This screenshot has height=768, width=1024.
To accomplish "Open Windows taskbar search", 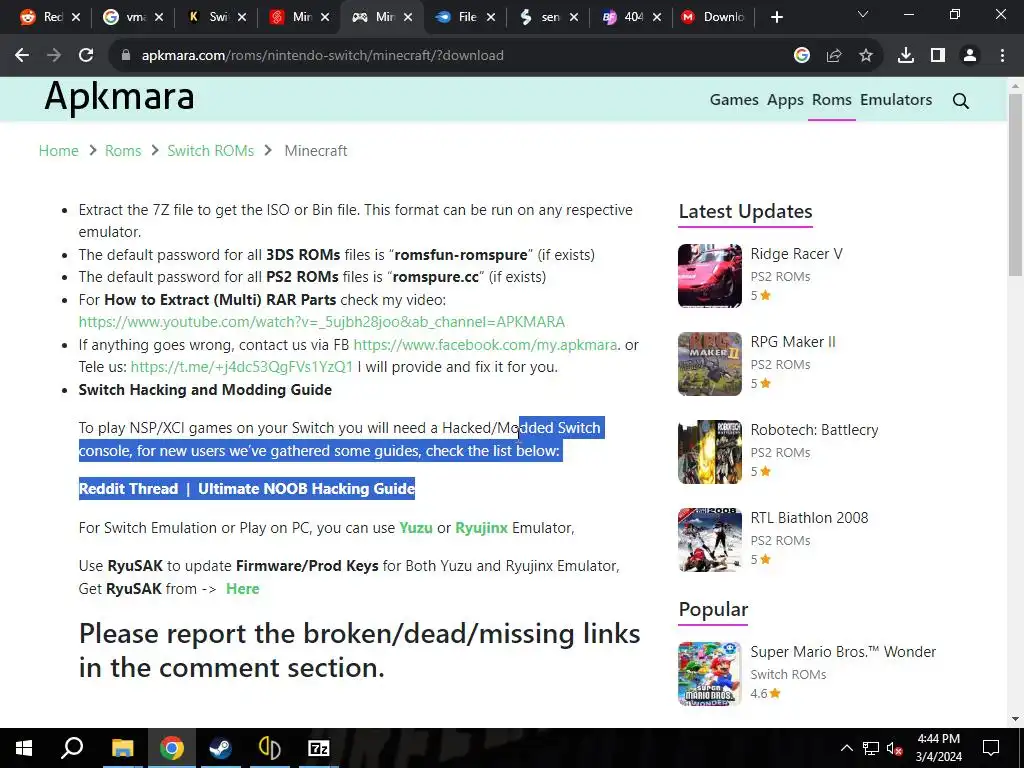I will tap(72, 748).
